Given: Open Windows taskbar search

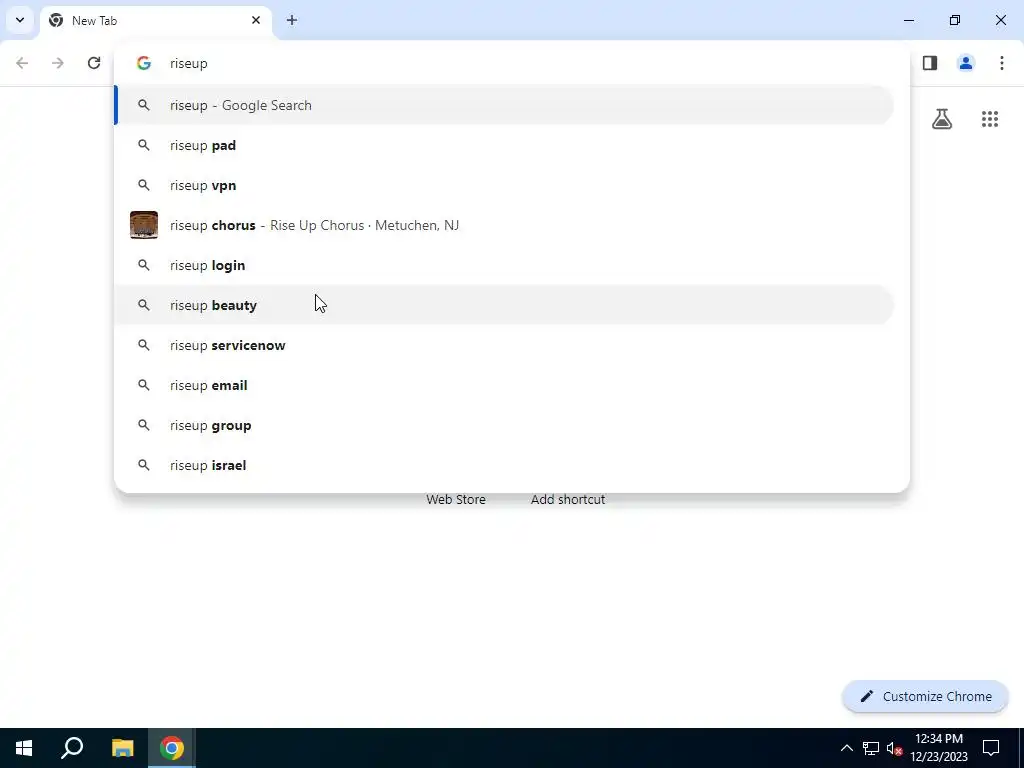Looking at the screenshot, I should point(72,748).
